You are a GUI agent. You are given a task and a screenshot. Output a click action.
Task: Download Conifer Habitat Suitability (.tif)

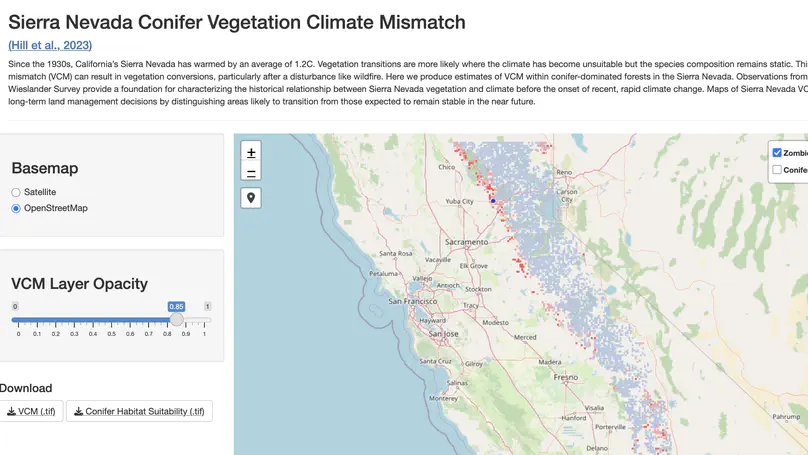pyautogui.click(x=139, y=411)
